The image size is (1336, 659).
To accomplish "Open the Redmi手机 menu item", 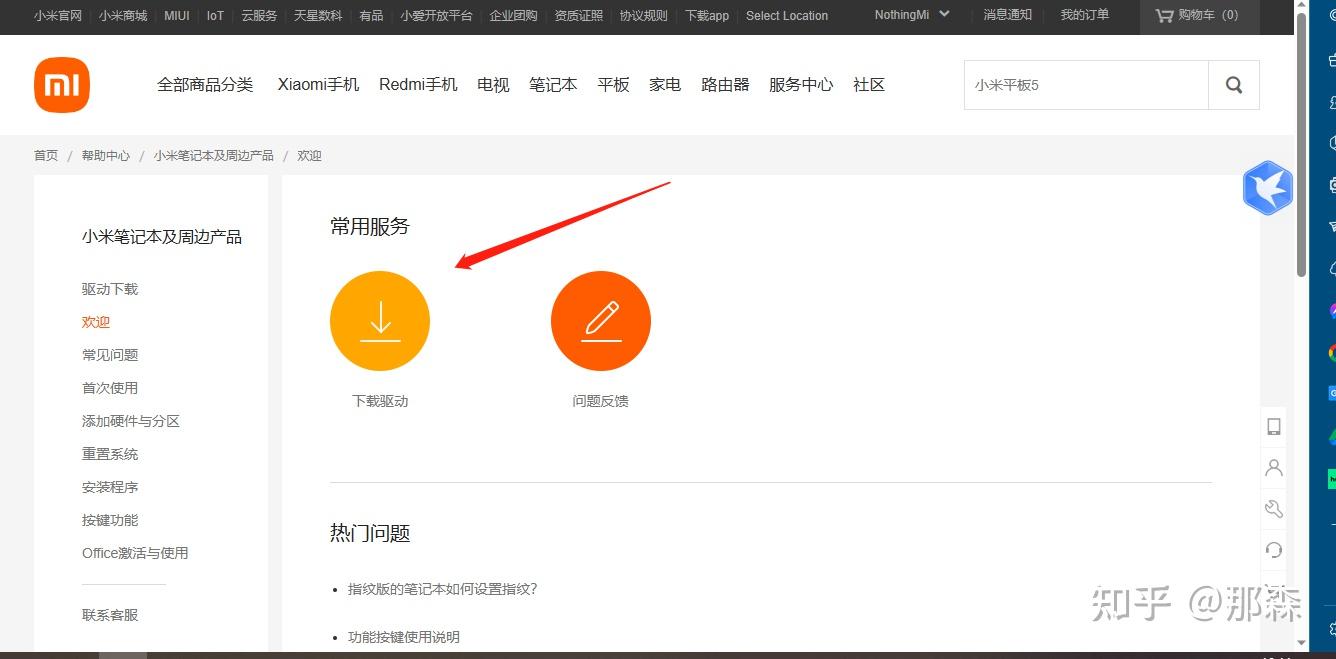I will click(418, 85).
